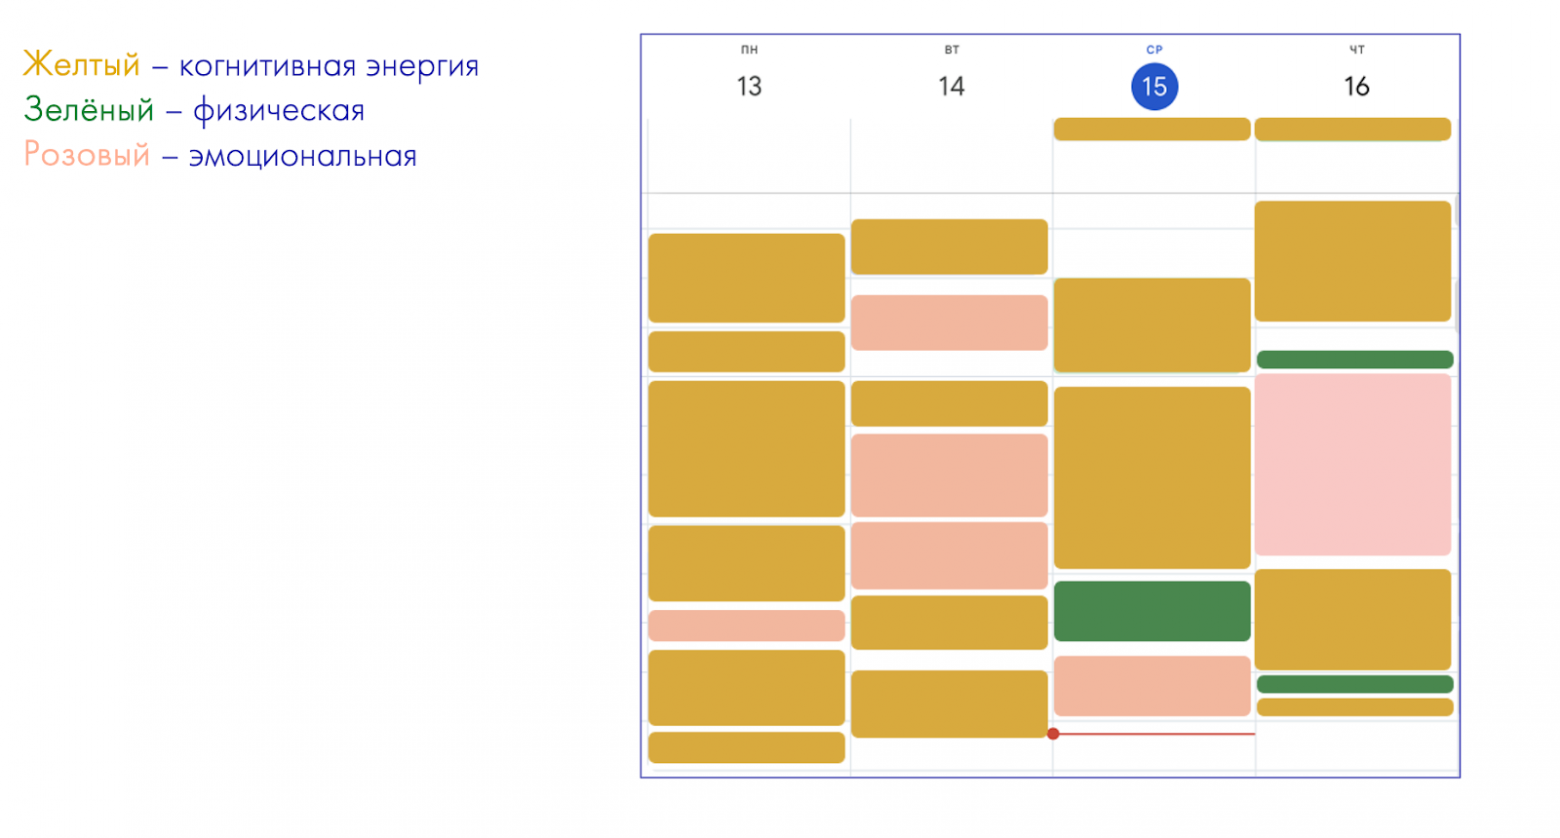Open Thursday's thin yellow event at the bottom
Screen dimensions: 1560x838
pos(1354,707)
